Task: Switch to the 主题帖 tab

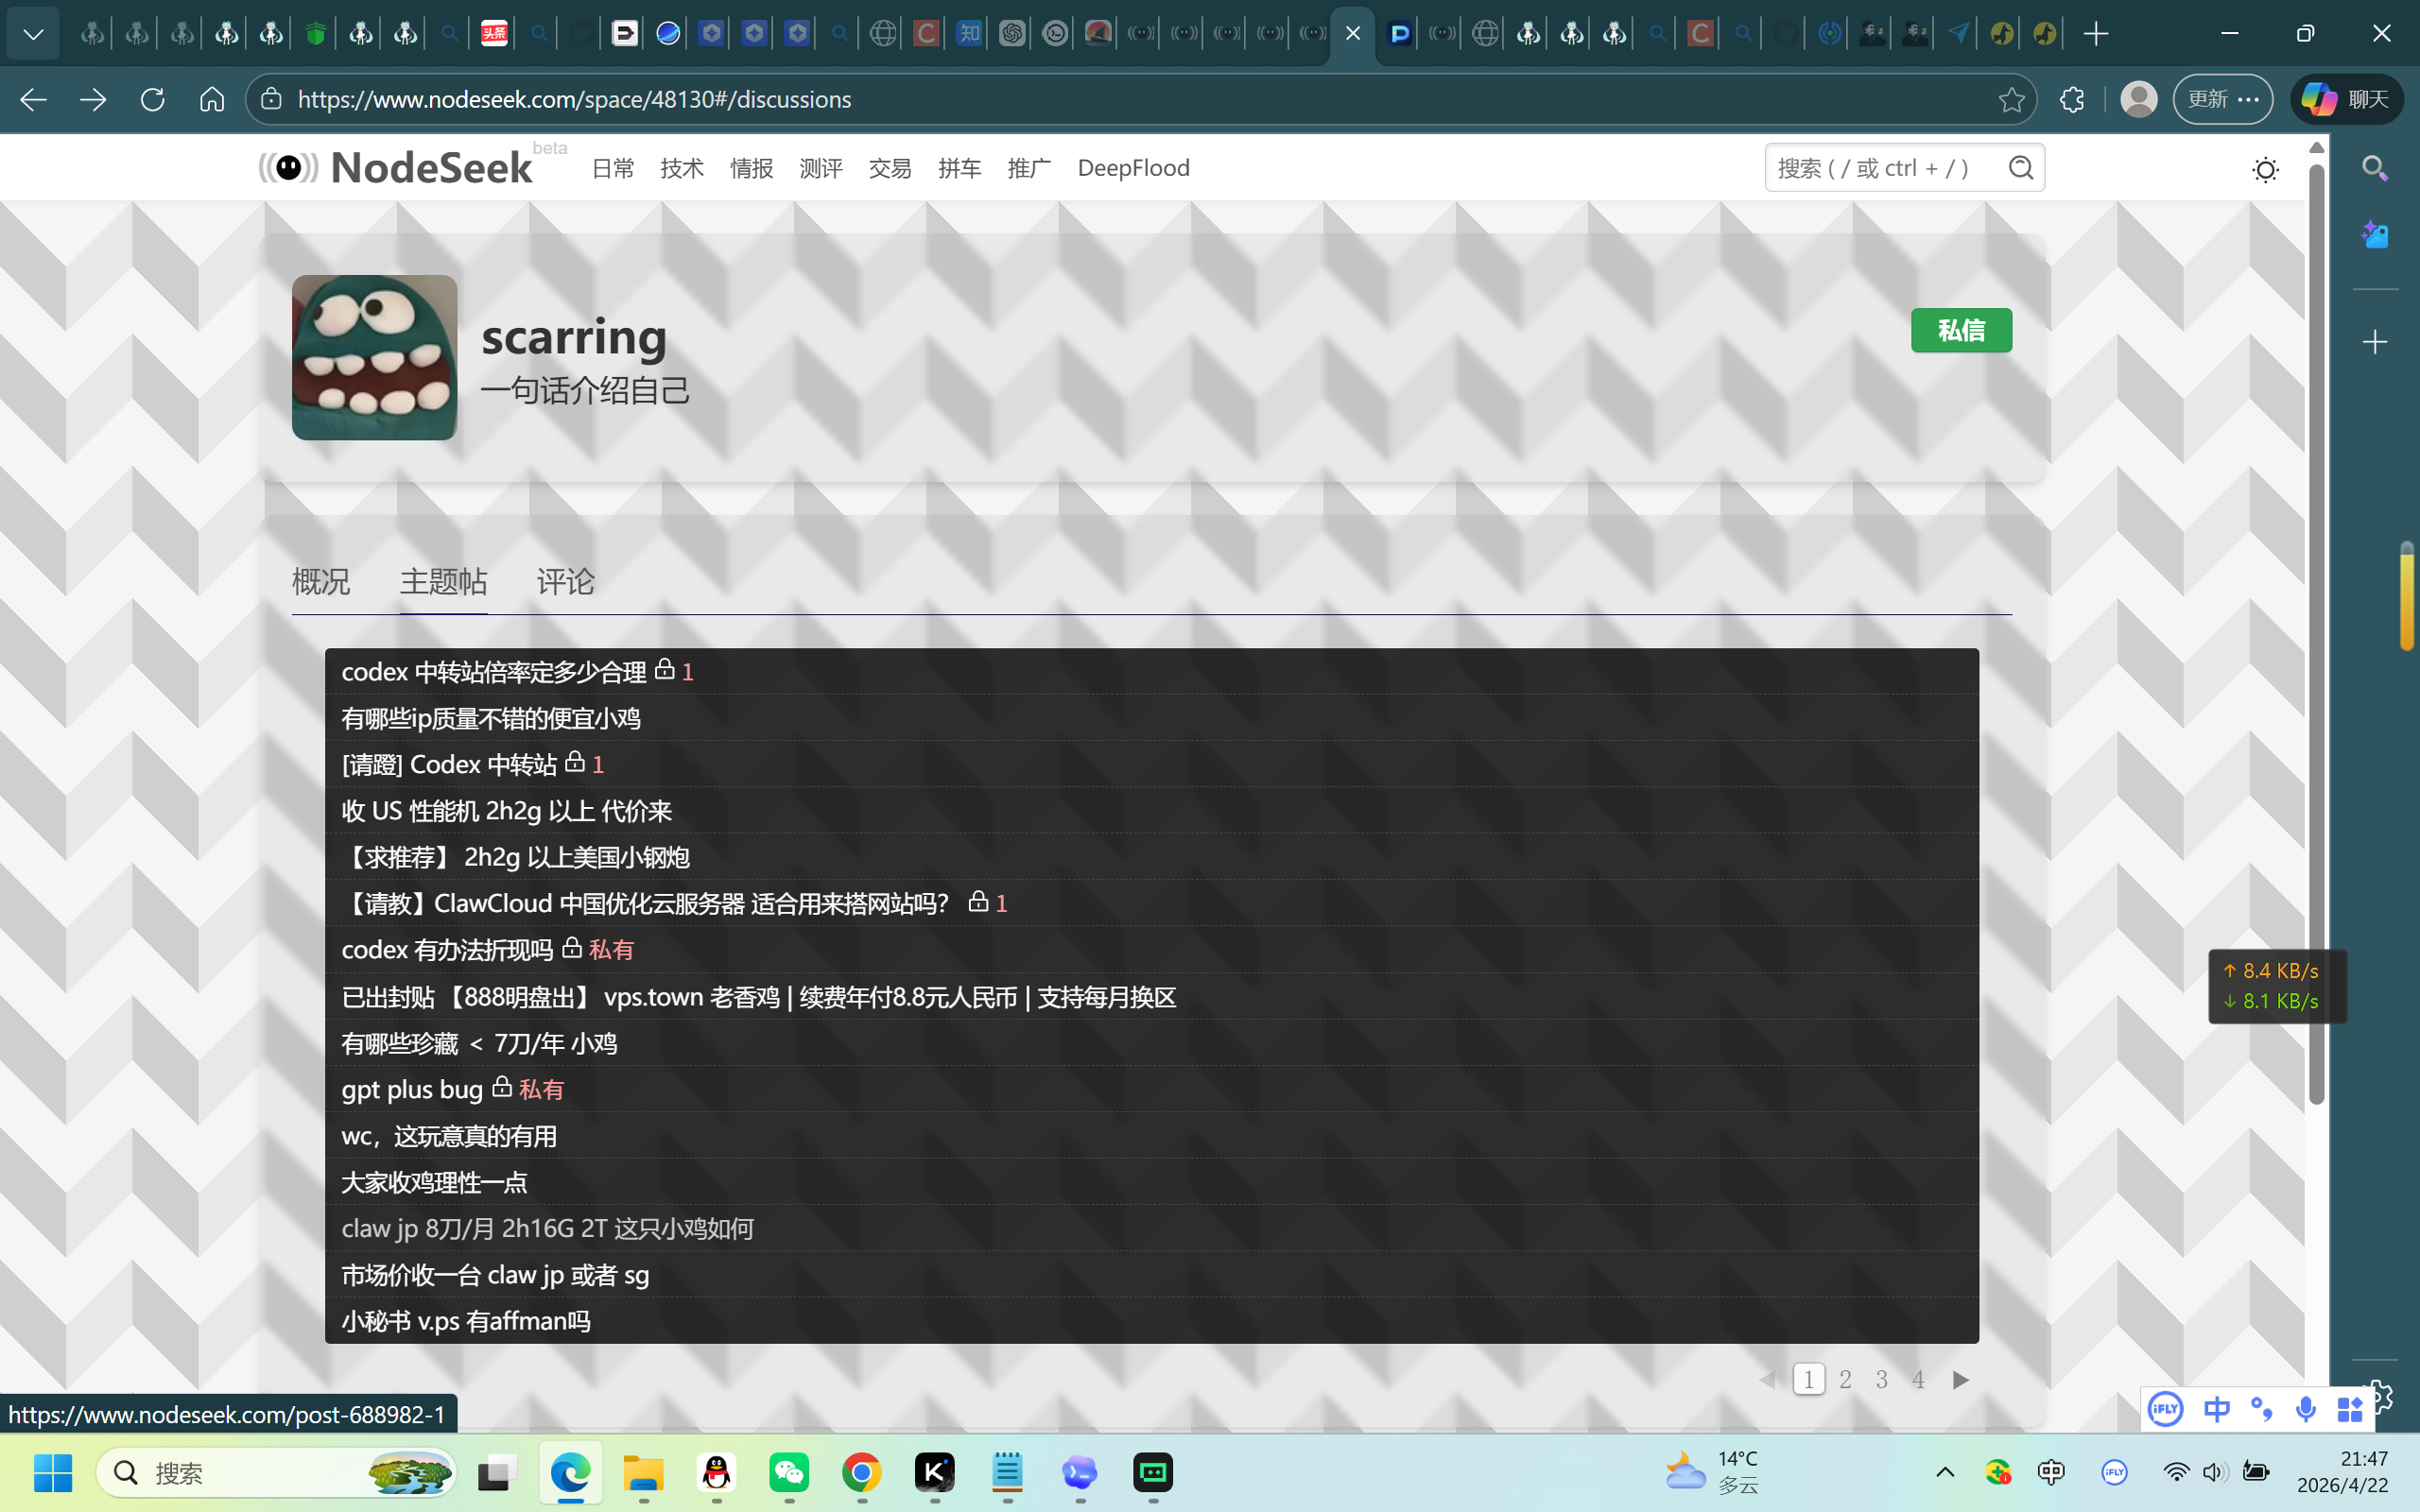Action: point(443,581)
